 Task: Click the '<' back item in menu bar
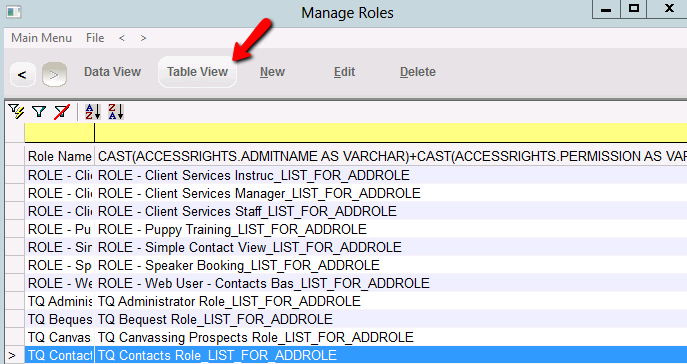click(122, 38)
